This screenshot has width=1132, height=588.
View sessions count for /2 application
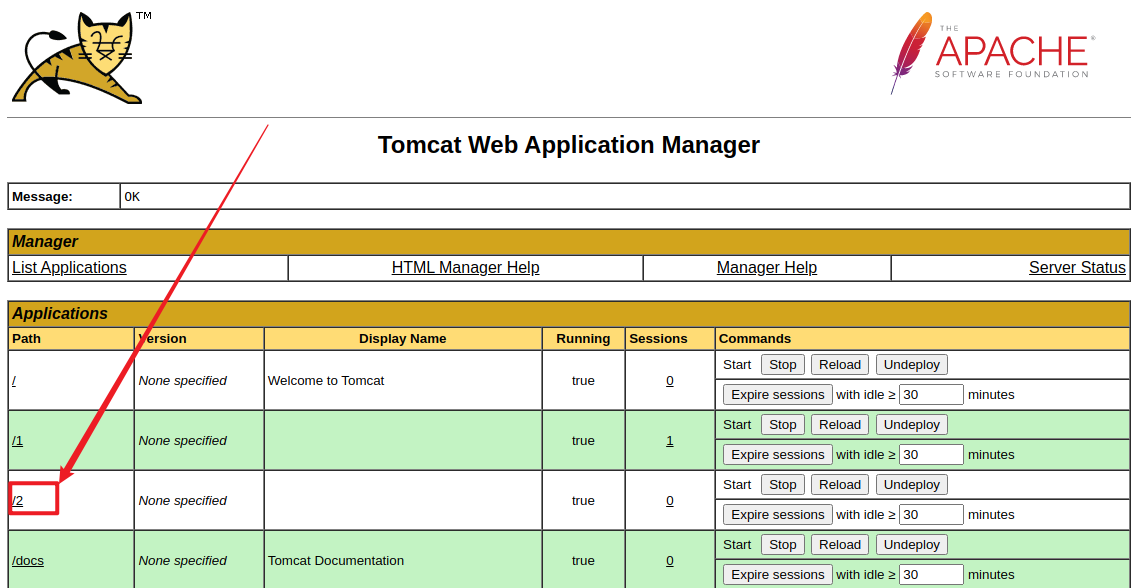pos(670,501)
